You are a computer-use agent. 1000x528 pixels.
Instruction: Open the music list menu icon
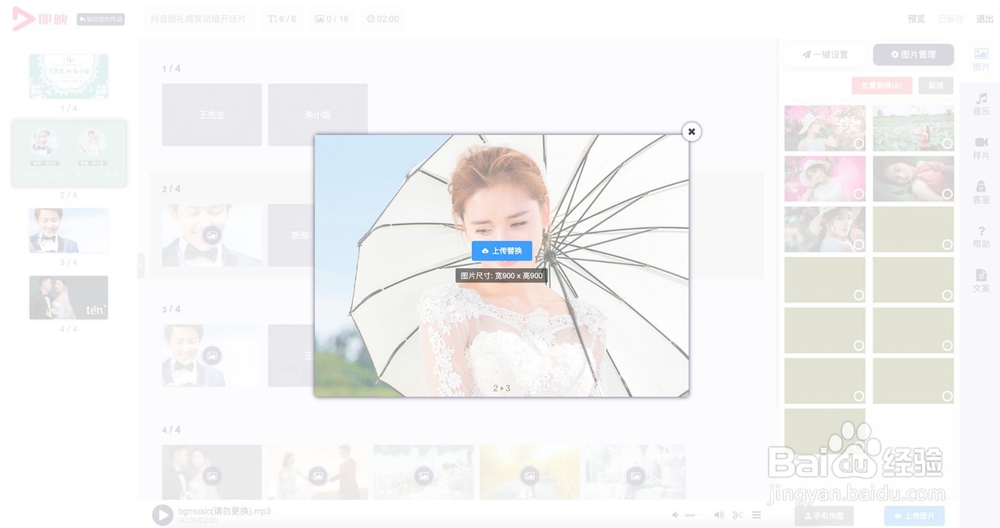756,515
